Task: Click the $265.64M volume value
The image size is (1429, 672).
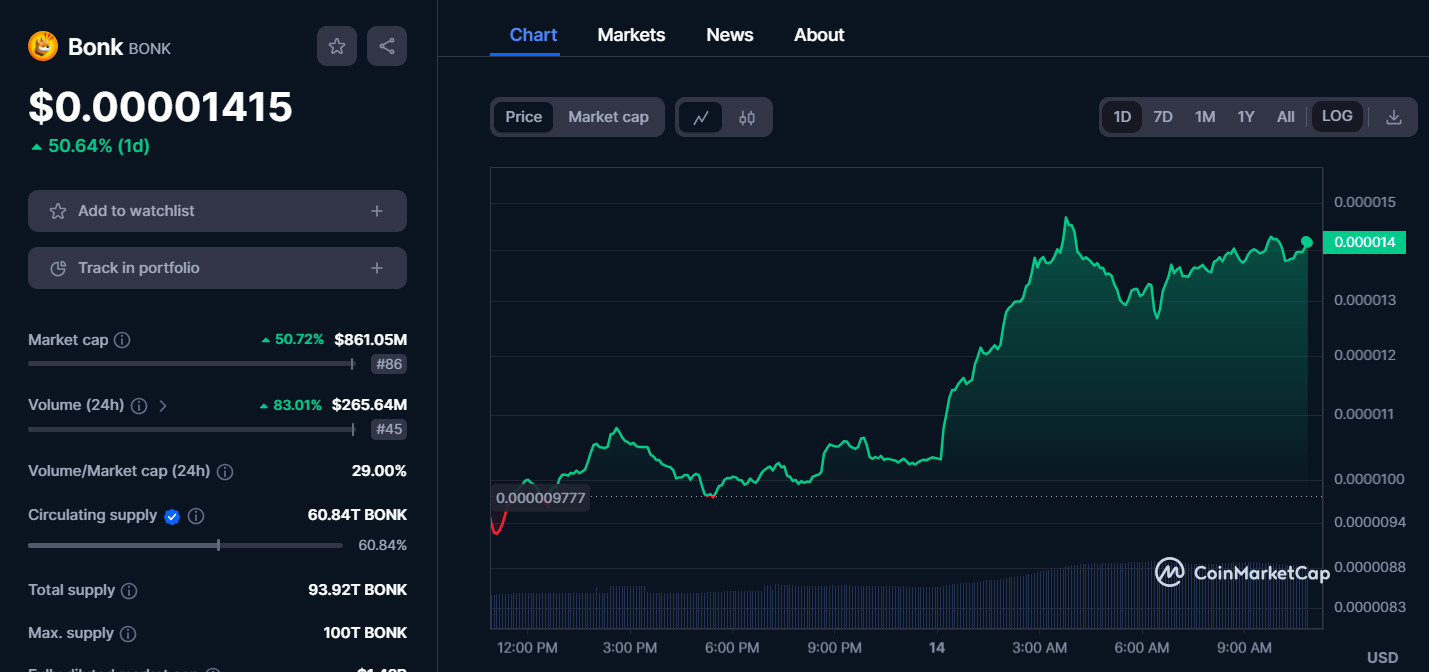Action: coord(370,405)
